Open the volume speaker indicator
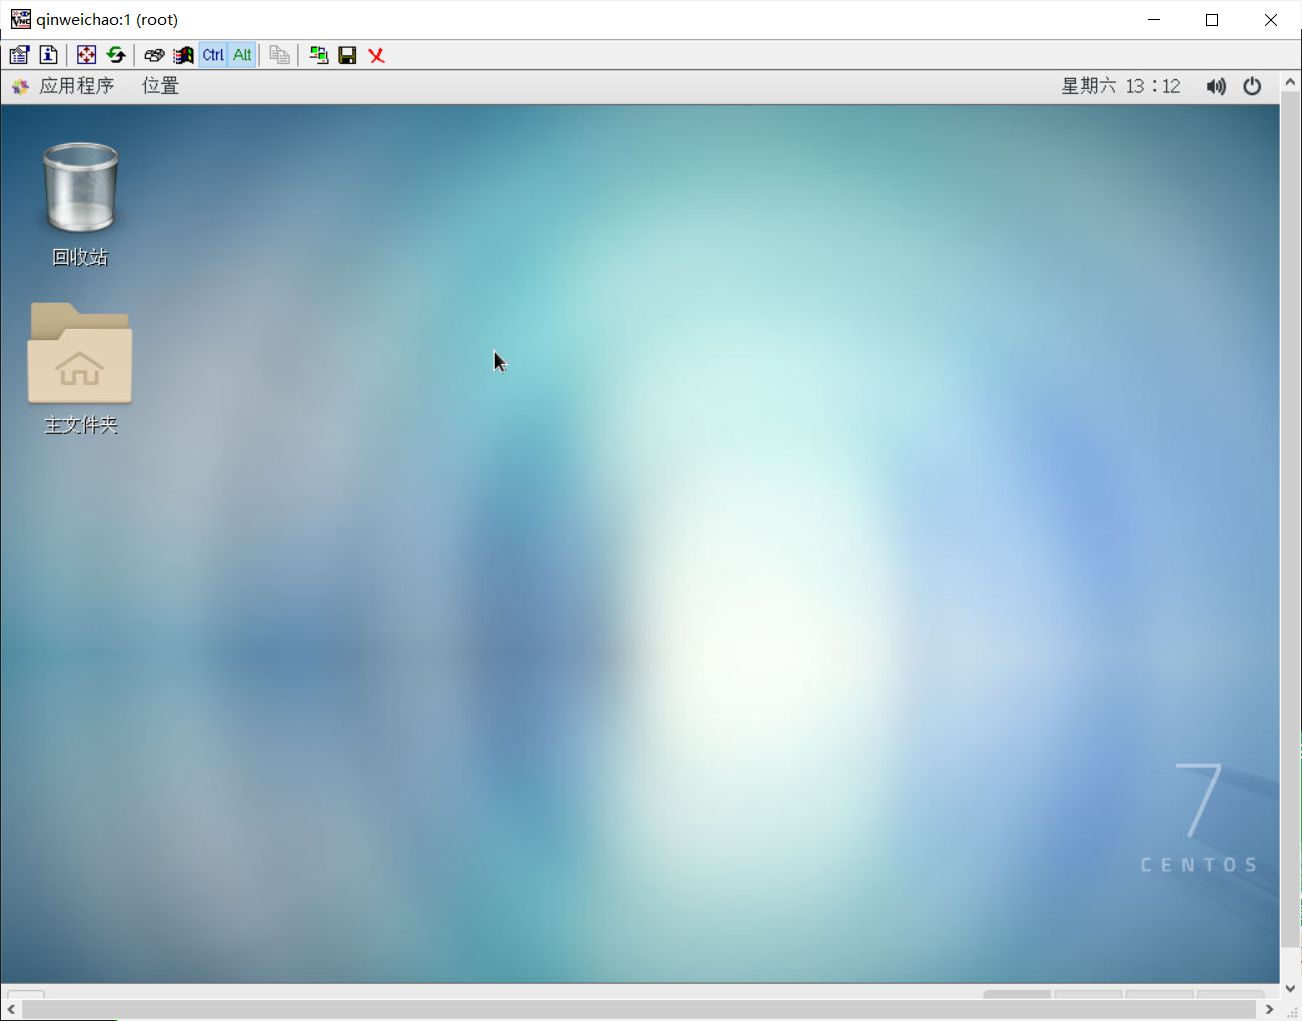This screenshot has height=1021, width=1302. click(x=1216, y=86)
